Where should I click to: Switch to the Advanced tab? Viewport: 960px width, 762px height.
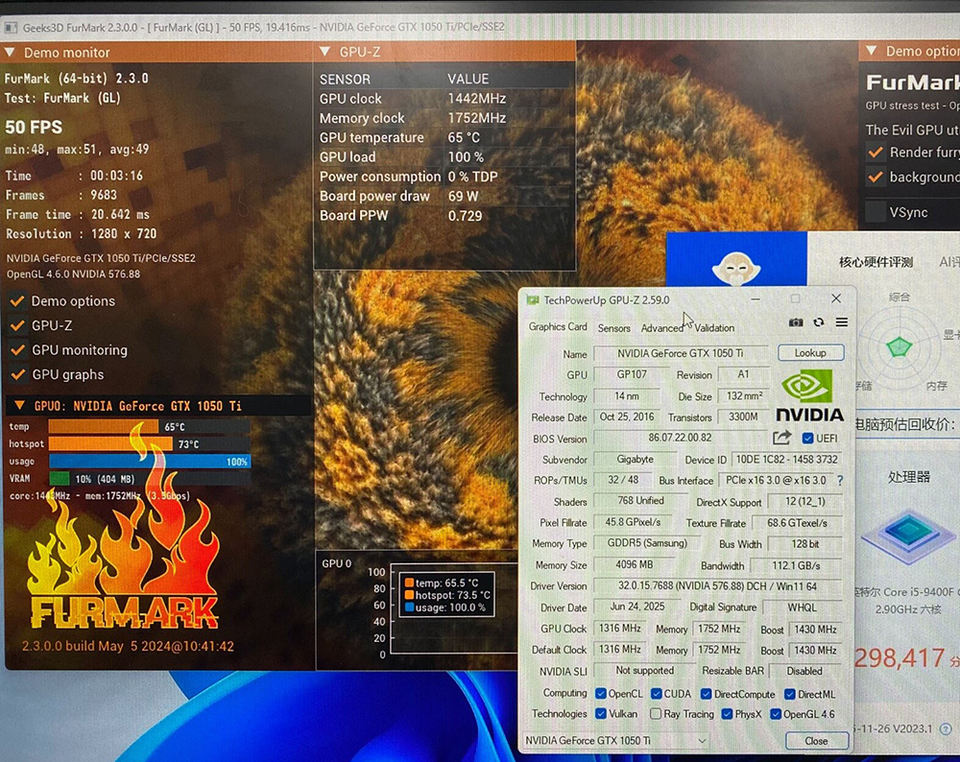pos(662,328)
